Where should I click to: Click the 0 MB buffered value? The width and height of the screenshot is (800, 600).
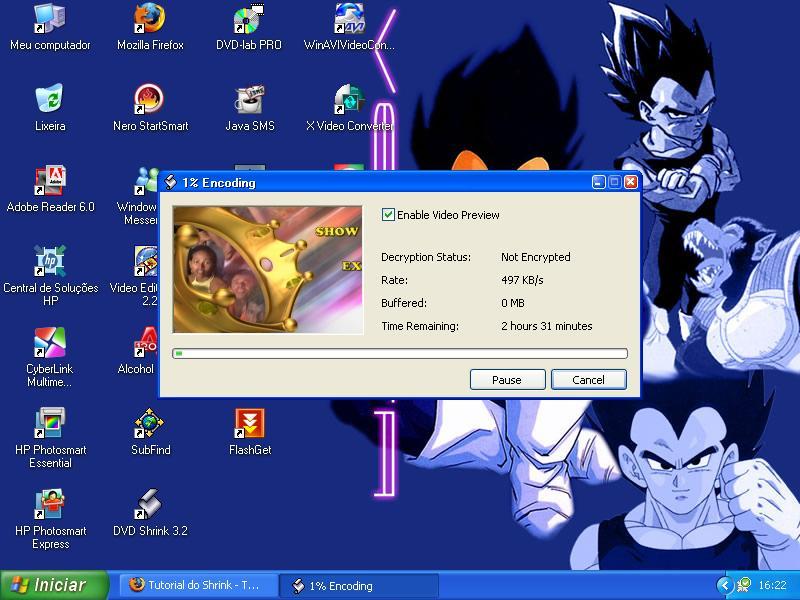pyautogui.click(x=513, y=303)
